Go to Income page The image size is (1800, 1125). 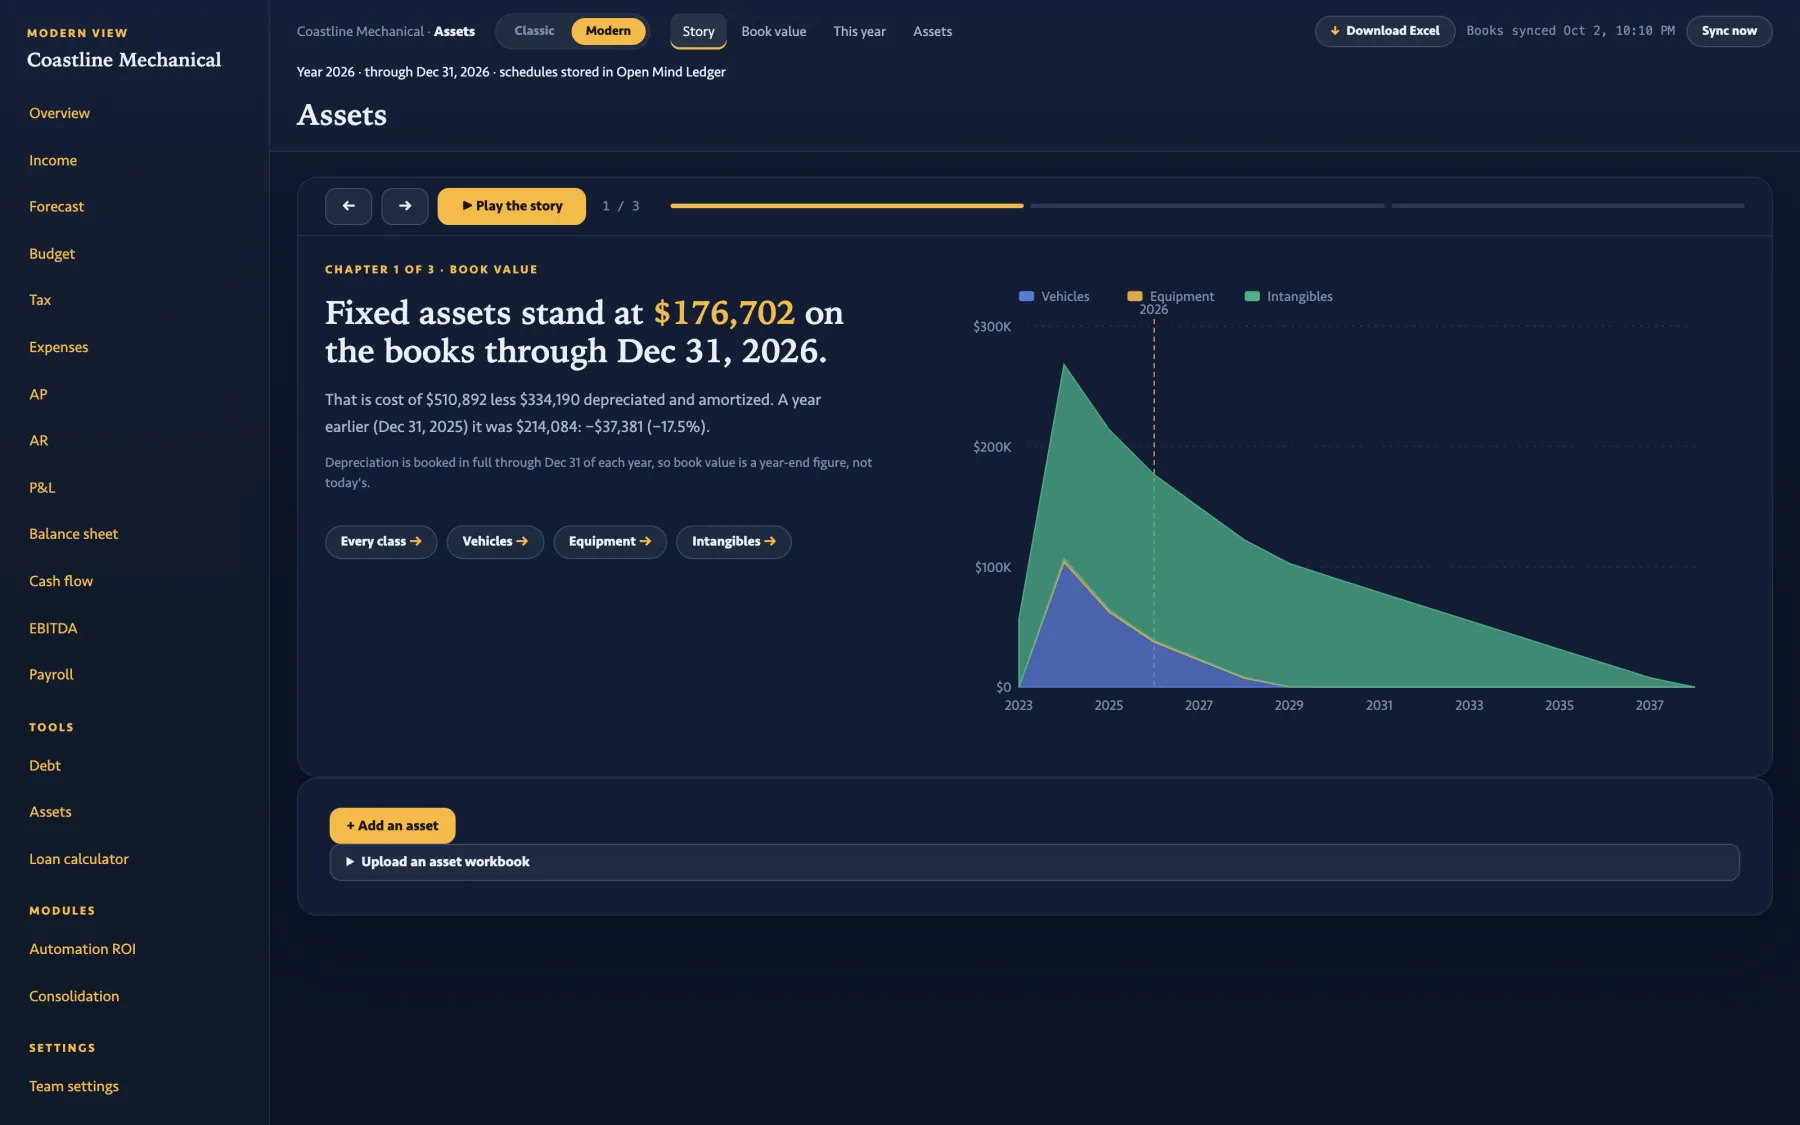tap(53, 161)
